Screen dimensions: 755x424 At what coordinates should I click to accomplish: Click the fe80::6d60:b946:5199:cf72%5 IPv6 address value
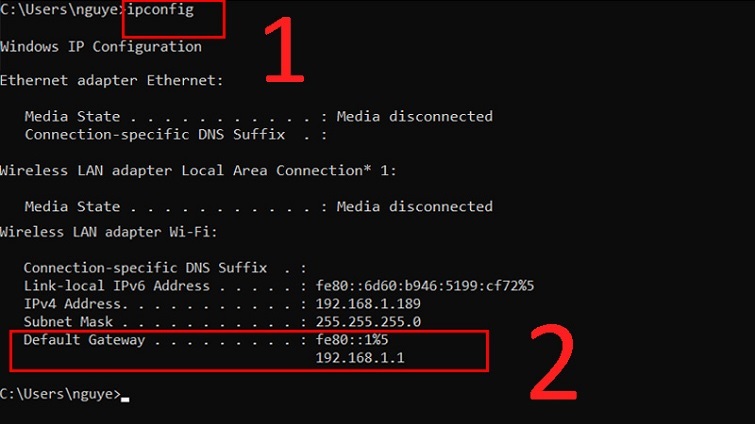click(424, 286)
